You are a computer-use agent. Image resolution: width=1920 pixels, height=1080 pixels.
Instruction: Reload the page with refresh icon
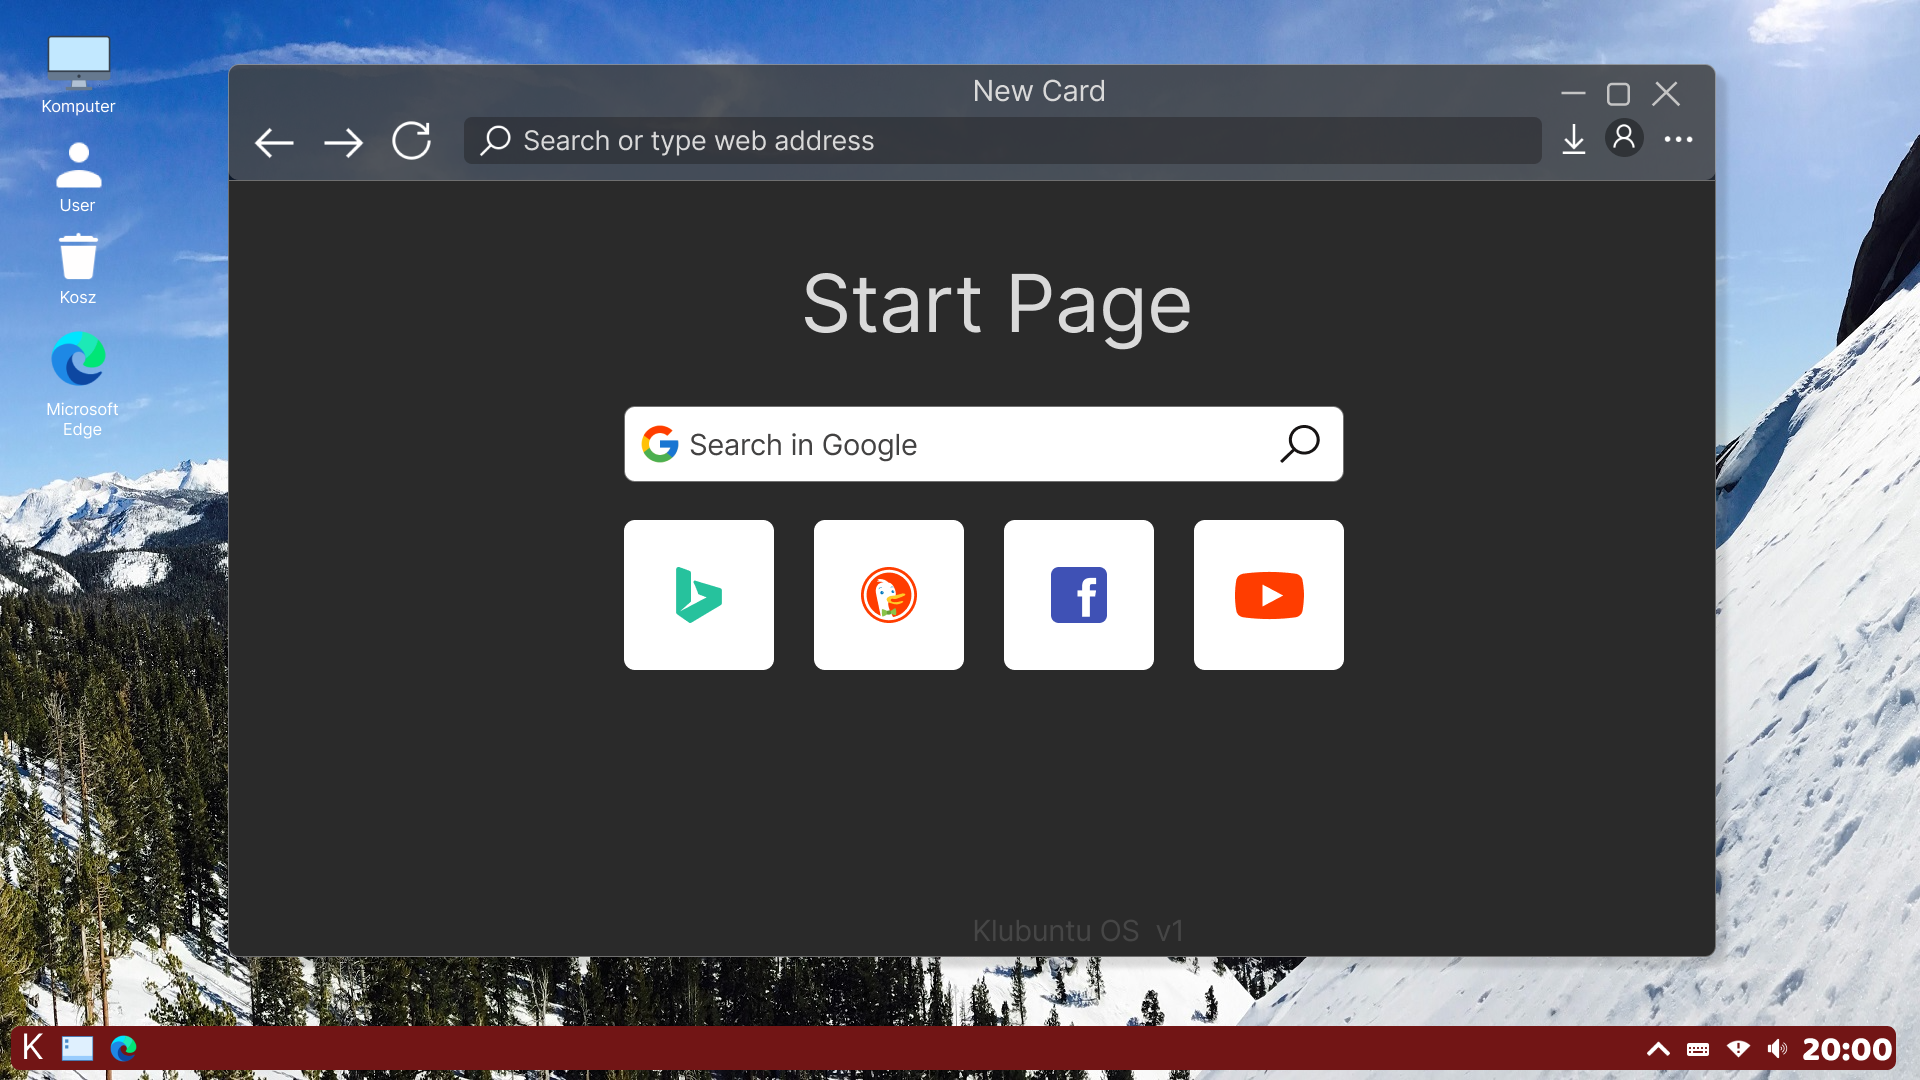[412, 141]
